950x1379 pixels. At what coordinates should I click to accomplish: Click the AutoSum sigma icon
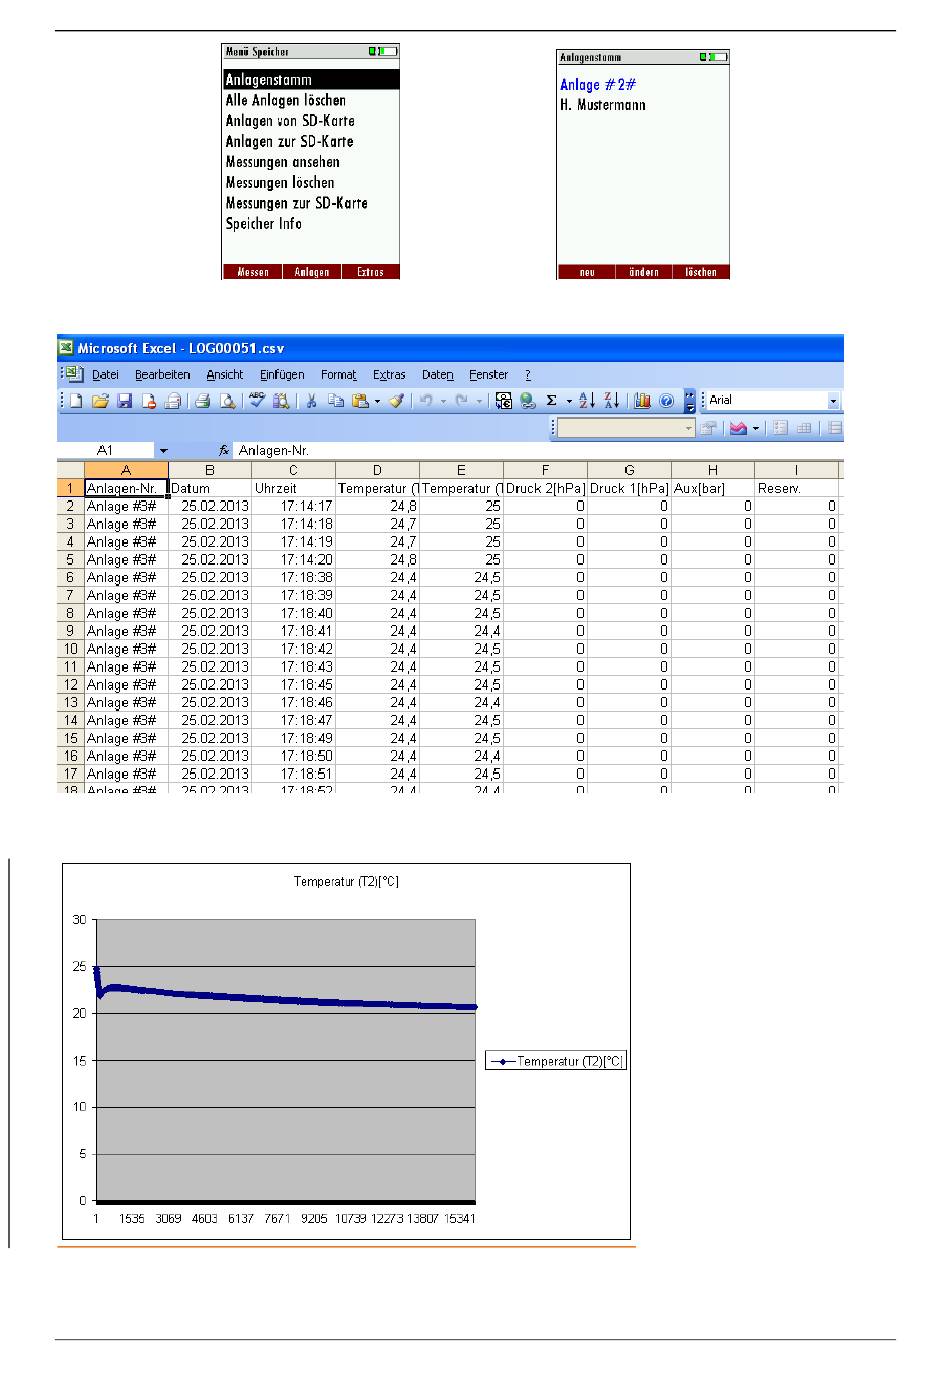551,401
